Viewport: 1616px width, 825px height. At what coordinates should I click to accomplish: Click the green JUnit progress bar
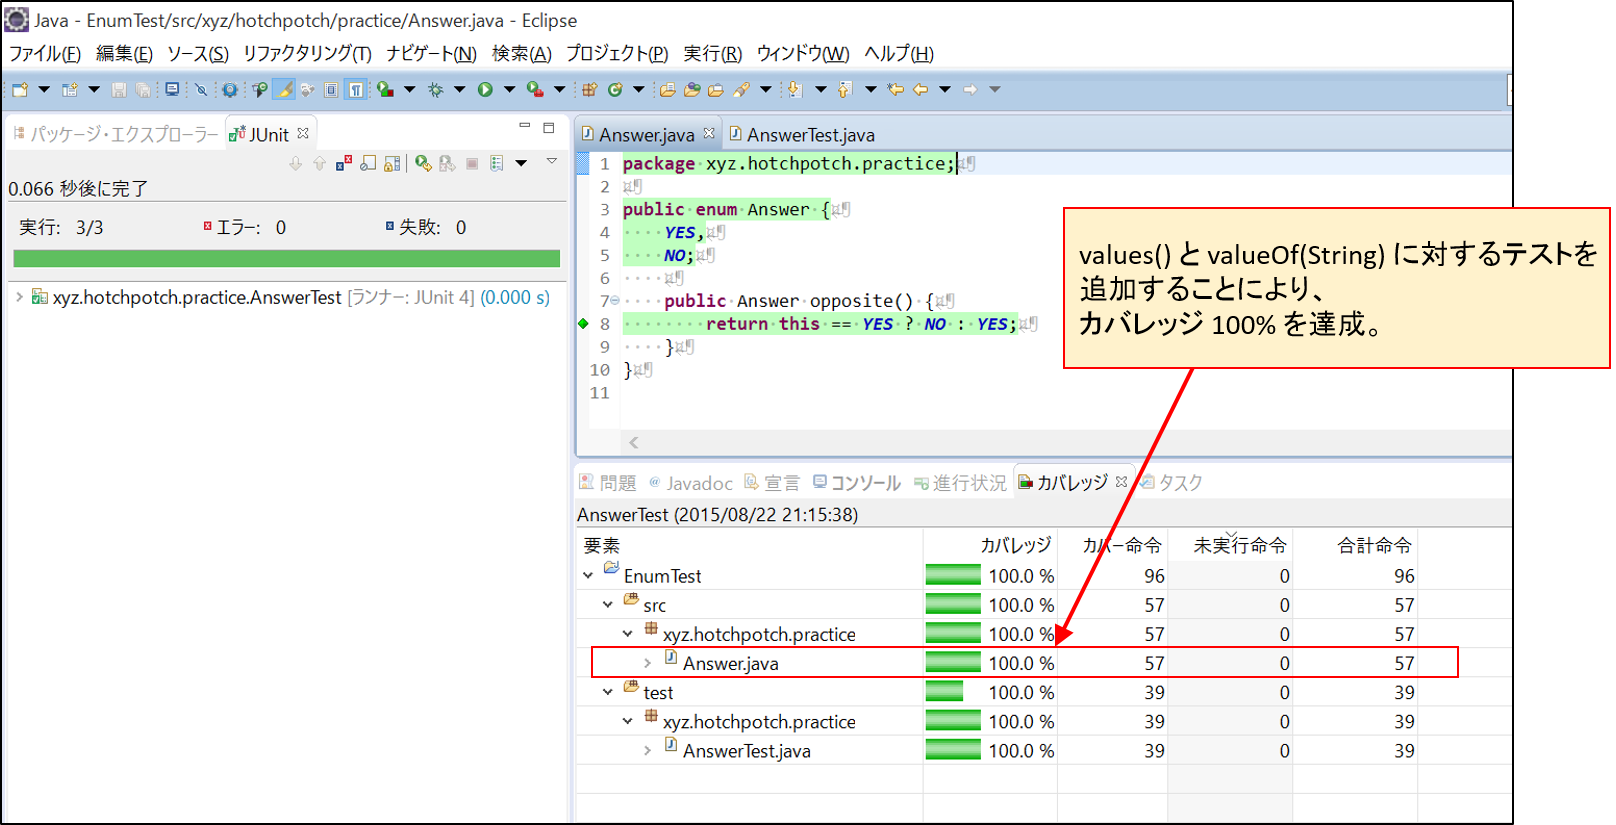(x=286, y=259)
